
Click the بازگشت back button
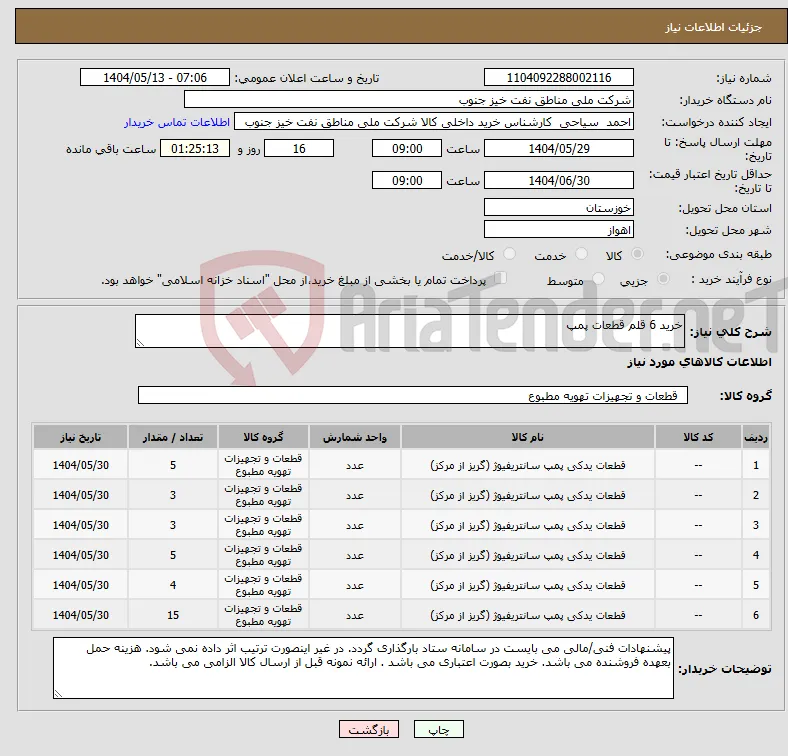(369, 729)
